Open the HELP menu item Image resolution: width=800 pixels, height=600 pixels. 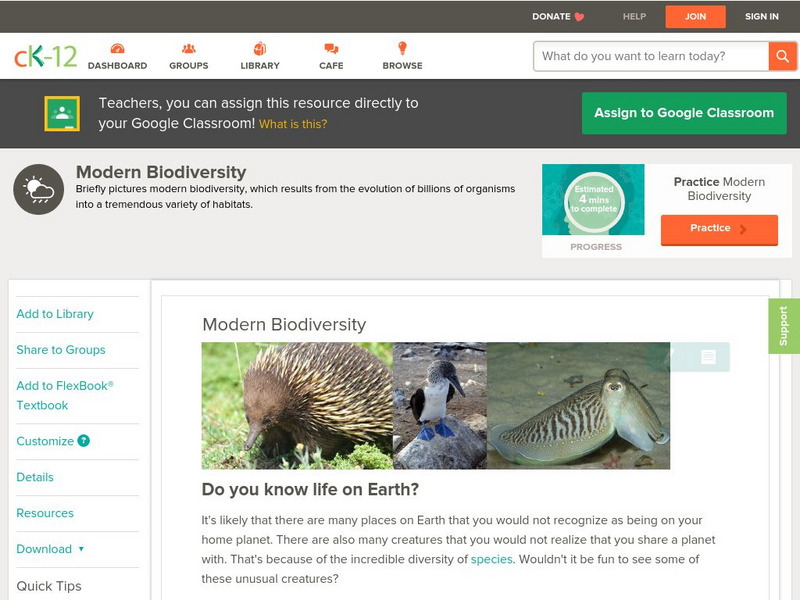[x=634, y=16]
